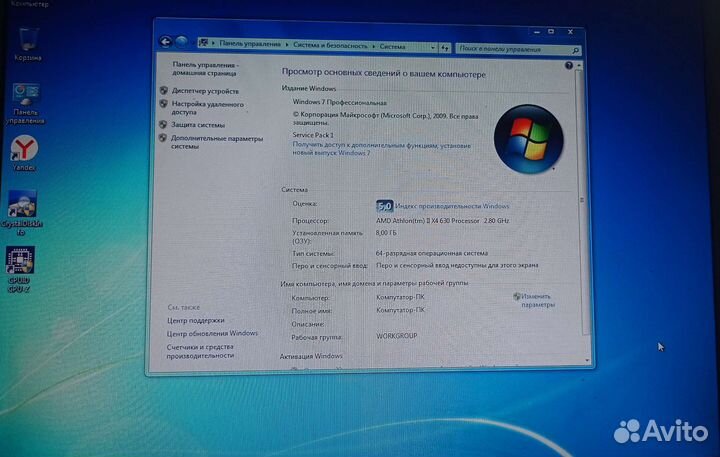
Task: Click the shield icon beside Настройка удаленного доступа
Action: coord(163,104)
